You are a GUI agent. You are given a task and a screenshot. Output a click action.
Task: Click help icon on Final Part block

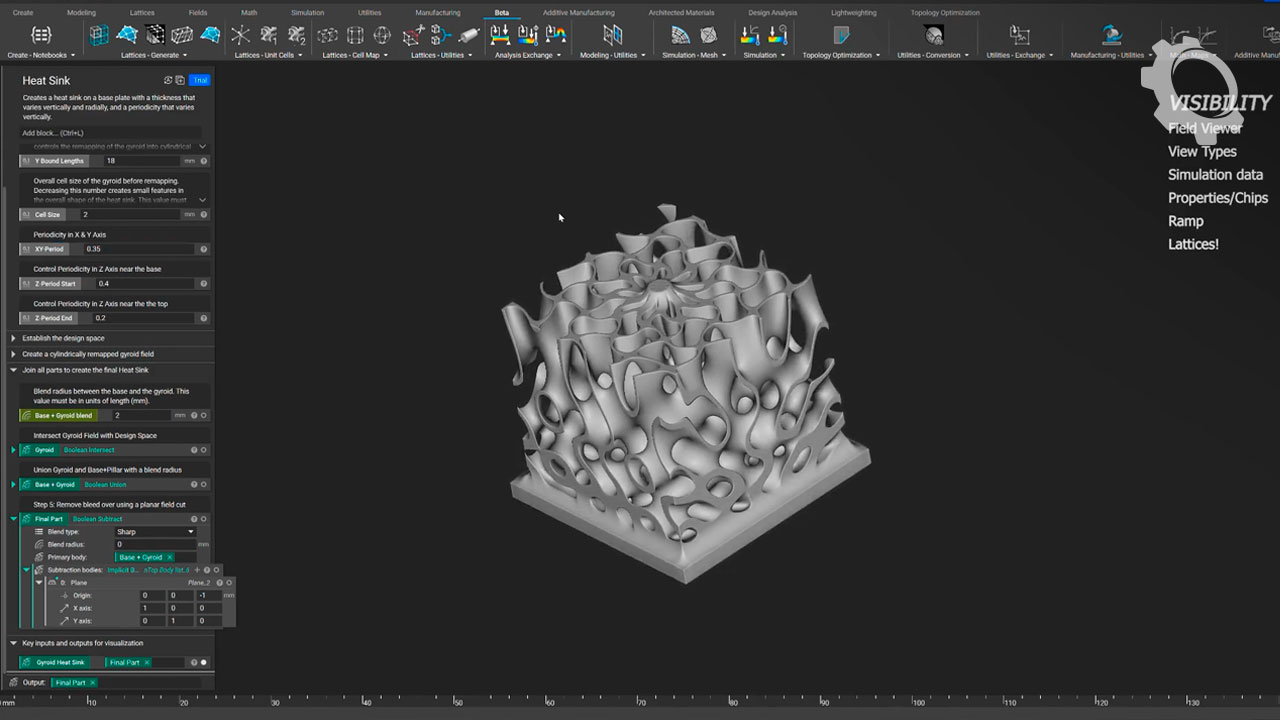pyautogui.click(x=194, y=519)
